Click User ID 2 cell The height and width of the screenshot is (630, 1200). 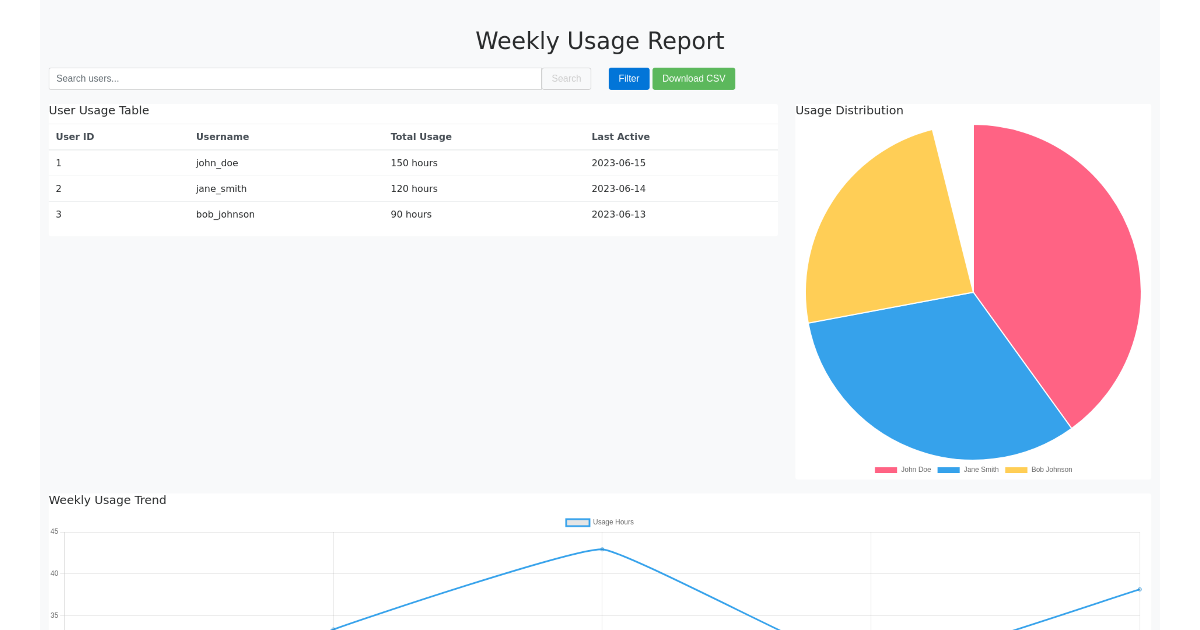[x=58, y=189]
